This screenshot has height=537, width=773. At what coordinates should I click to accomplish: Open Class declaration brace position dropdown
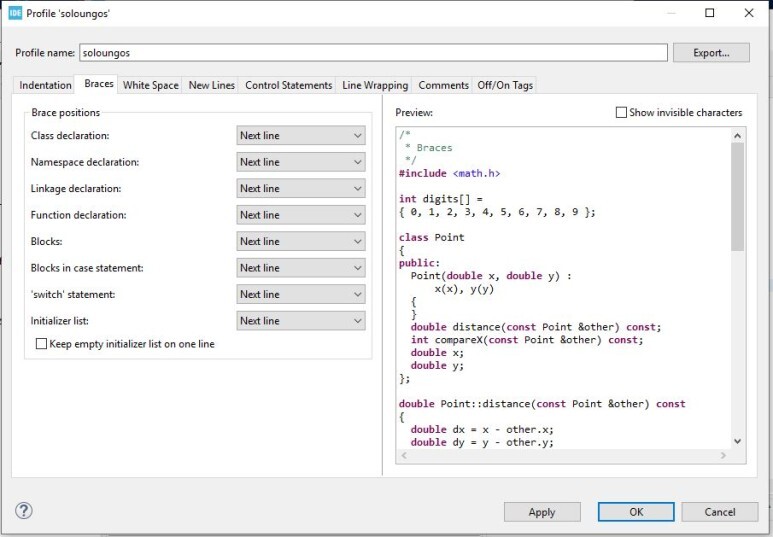(301, 136)
